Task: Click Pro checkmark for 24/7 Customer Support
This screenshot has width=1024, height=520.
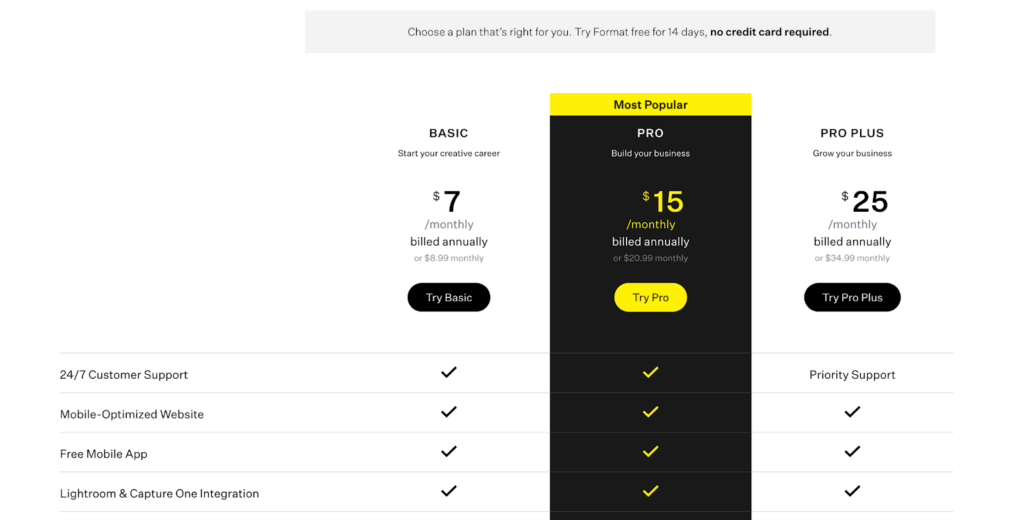Action: pos(650,372)
